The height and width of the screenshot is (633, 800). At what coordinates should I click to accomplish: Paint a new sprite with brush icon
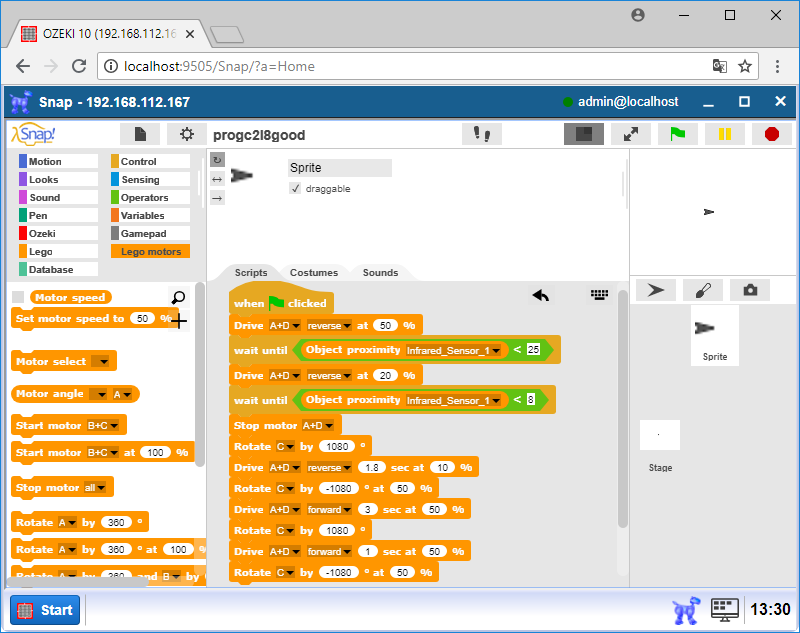click(703, 290)
